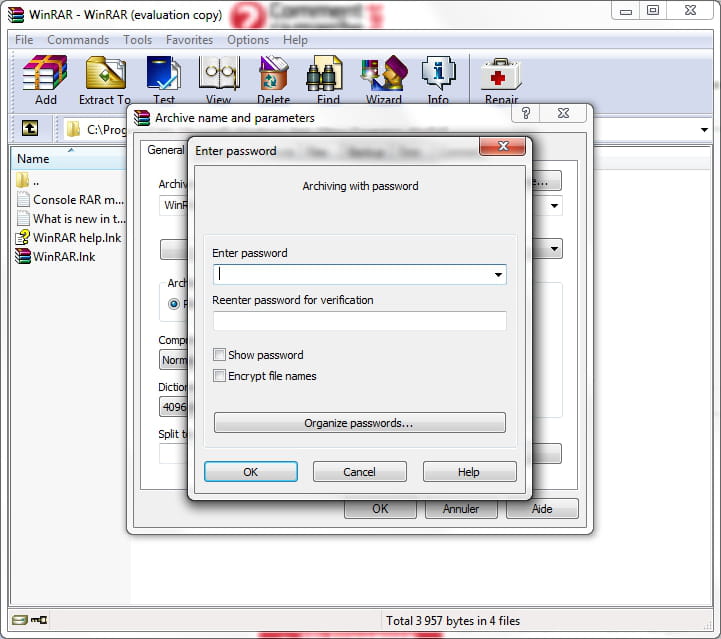Click the Find binoculars icon
721x639 pixels.
tap(324, 73)
